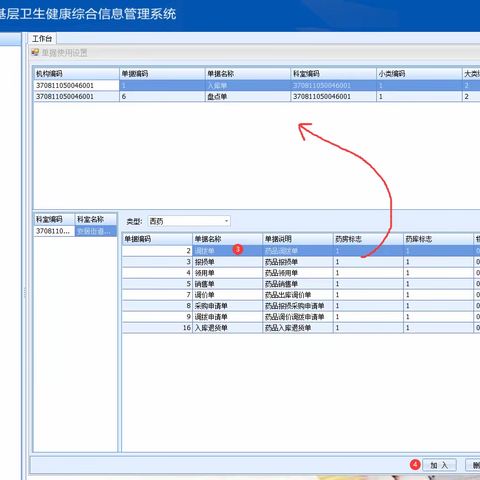Click 机构编码 cell in the 盘点单 row
This screenshot has height=480, width=480.
[76, 96]
